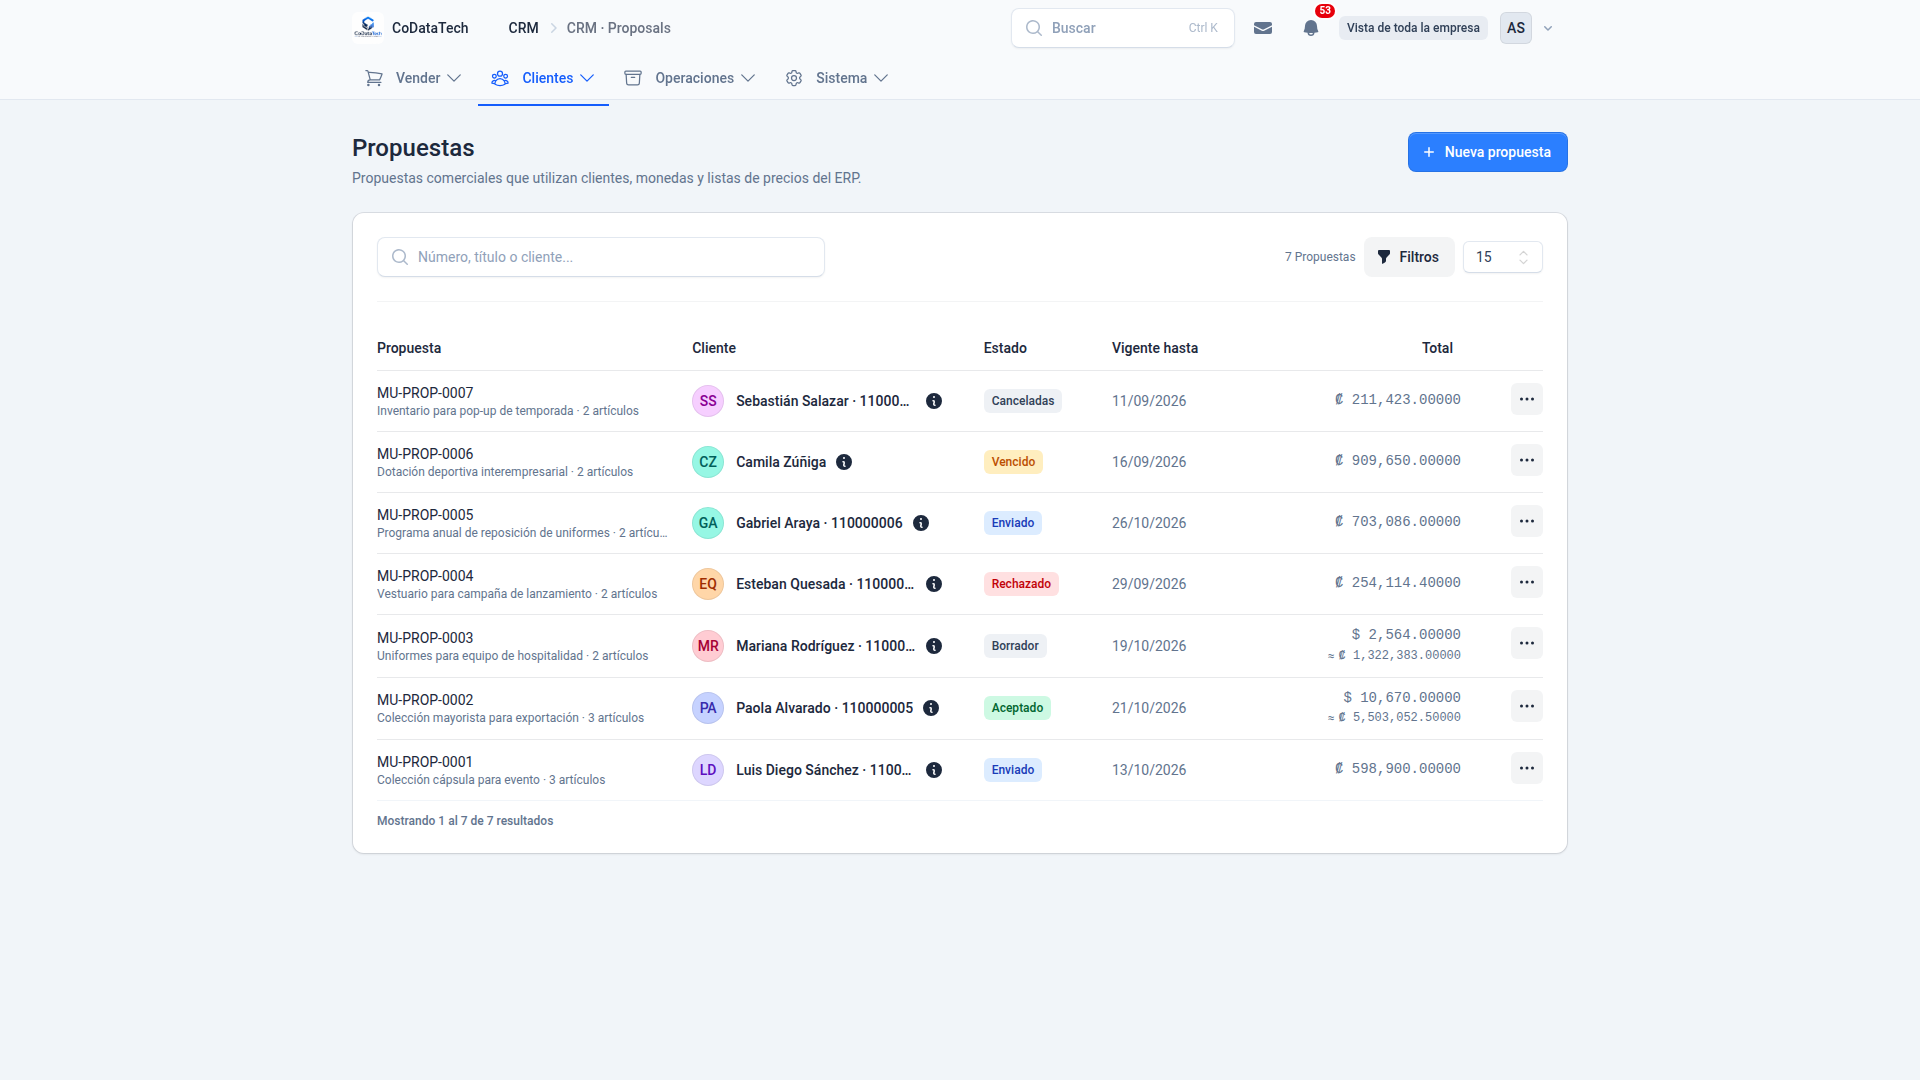Viewport: 1920px width, 1080px height.
Task: Click info icon beside Mariana Rodríguez
Action: click(x=934, y=646)
